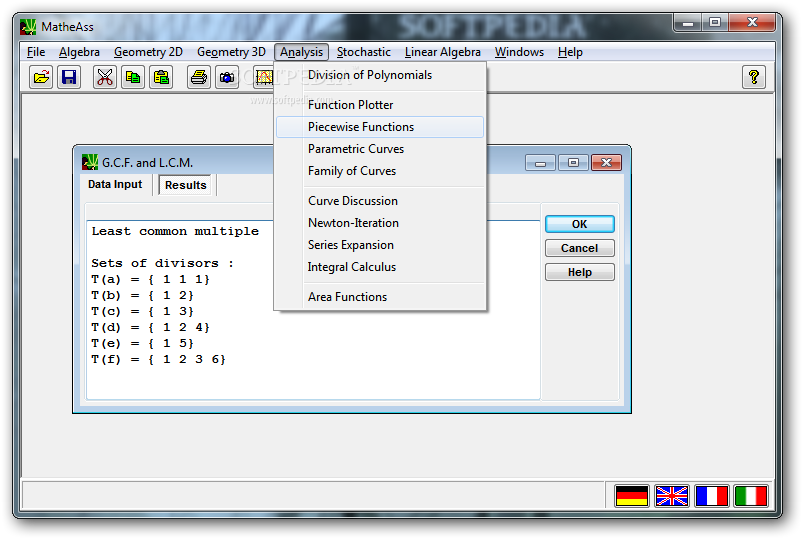Click the question mark help icon

[x=754, y=77]
